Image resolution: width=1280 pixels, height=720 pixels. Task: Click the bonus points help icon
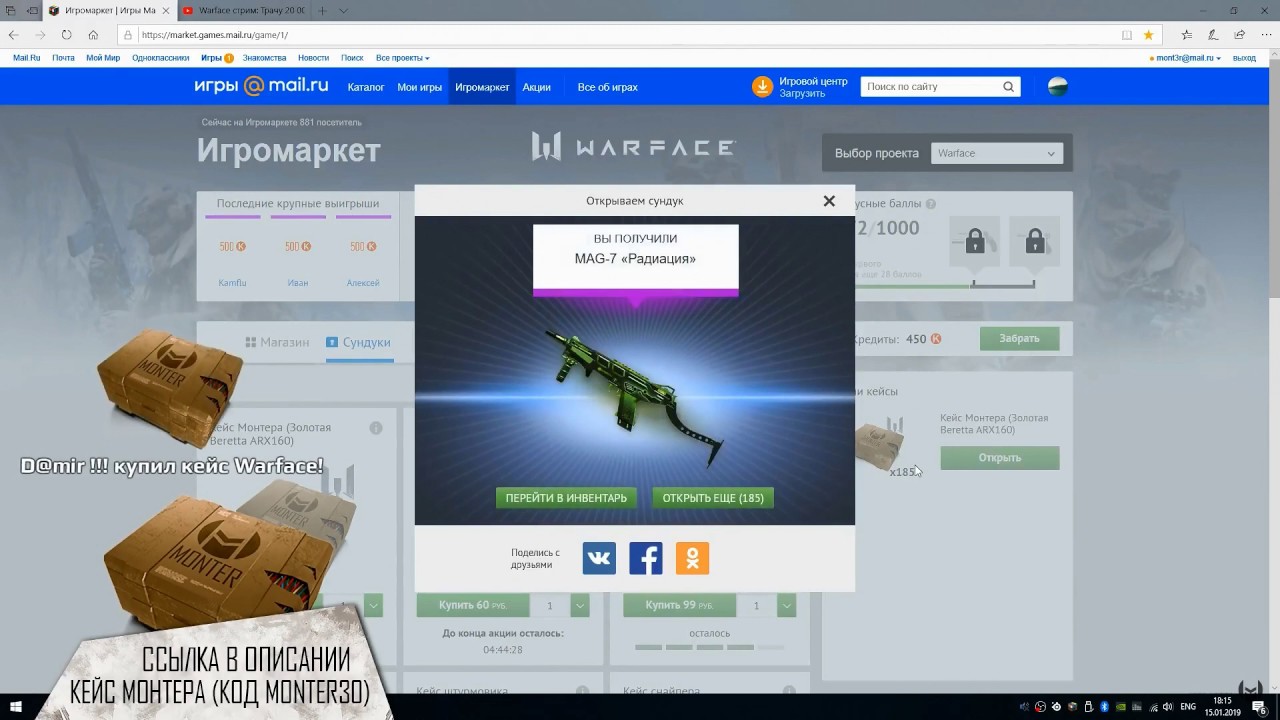(x=931, y=204)
